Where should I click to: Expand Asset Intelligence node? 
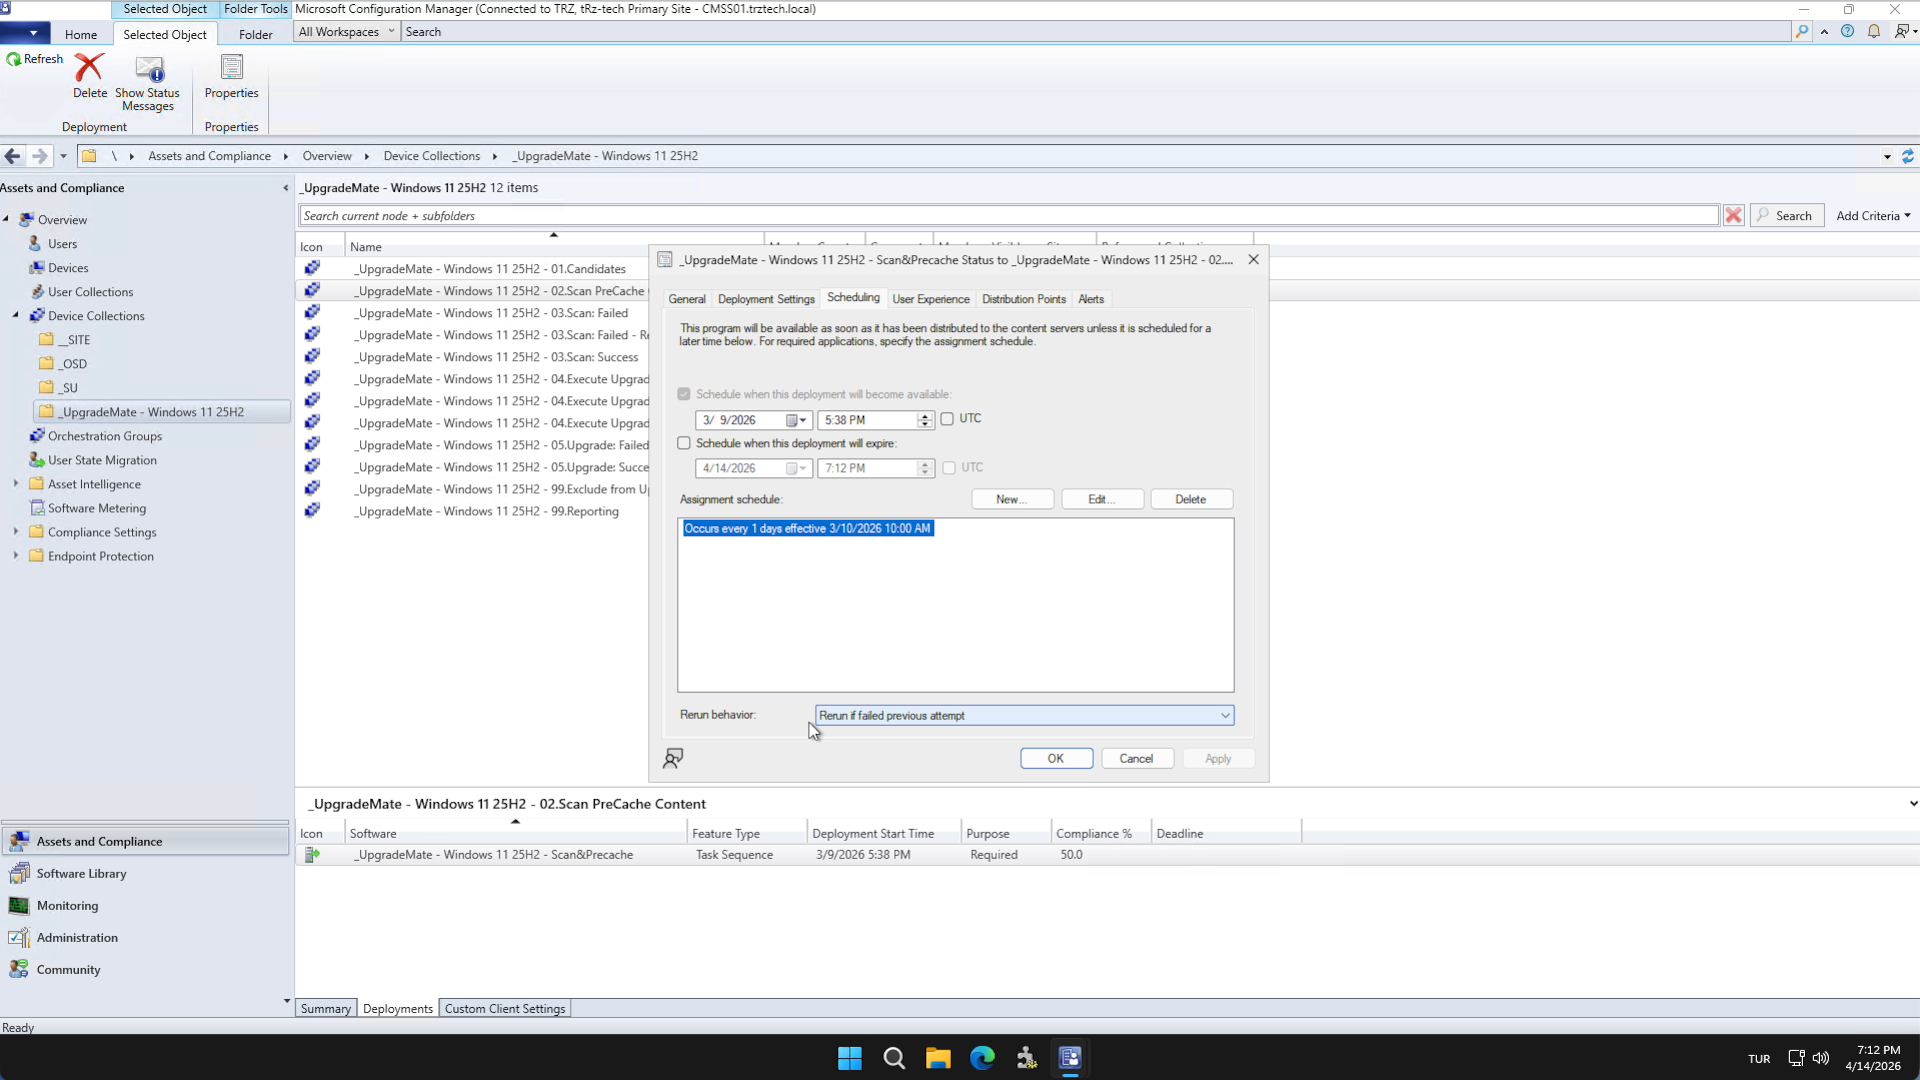click(16, 483)
